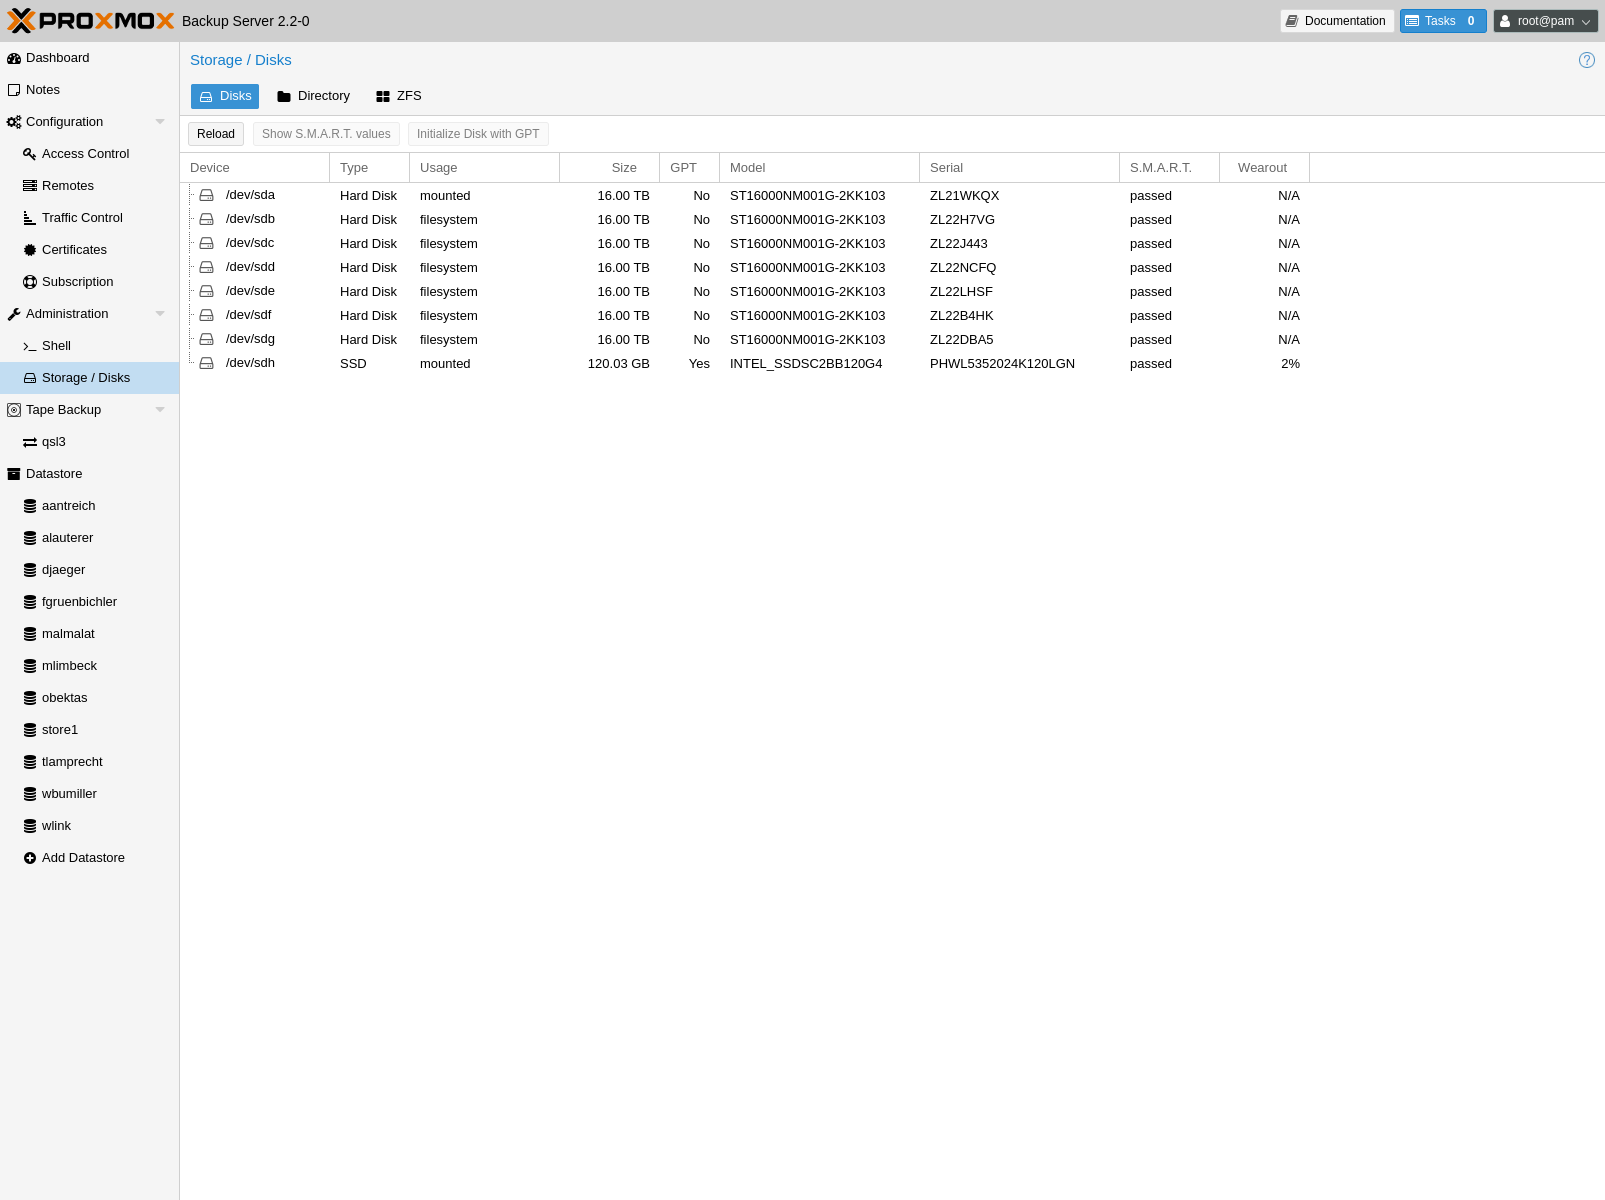Open the qsl3 tape changer entry
Viewport: 1605px width, 1200px height.
pyautogui.click(x=53, y=442)
